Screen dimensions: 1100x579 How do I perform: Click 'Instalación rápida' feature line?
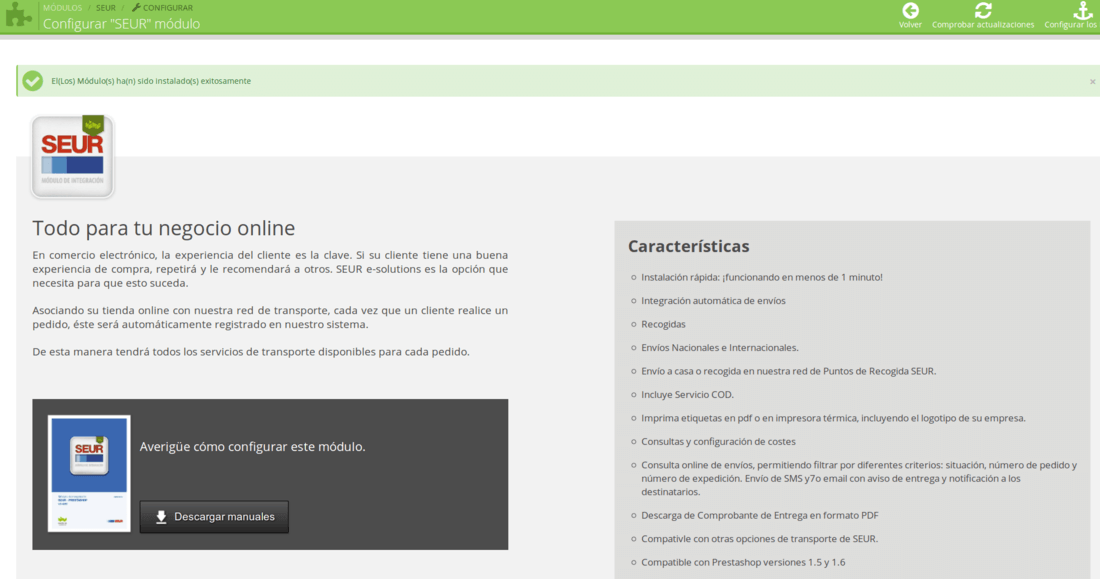[762, 277]
